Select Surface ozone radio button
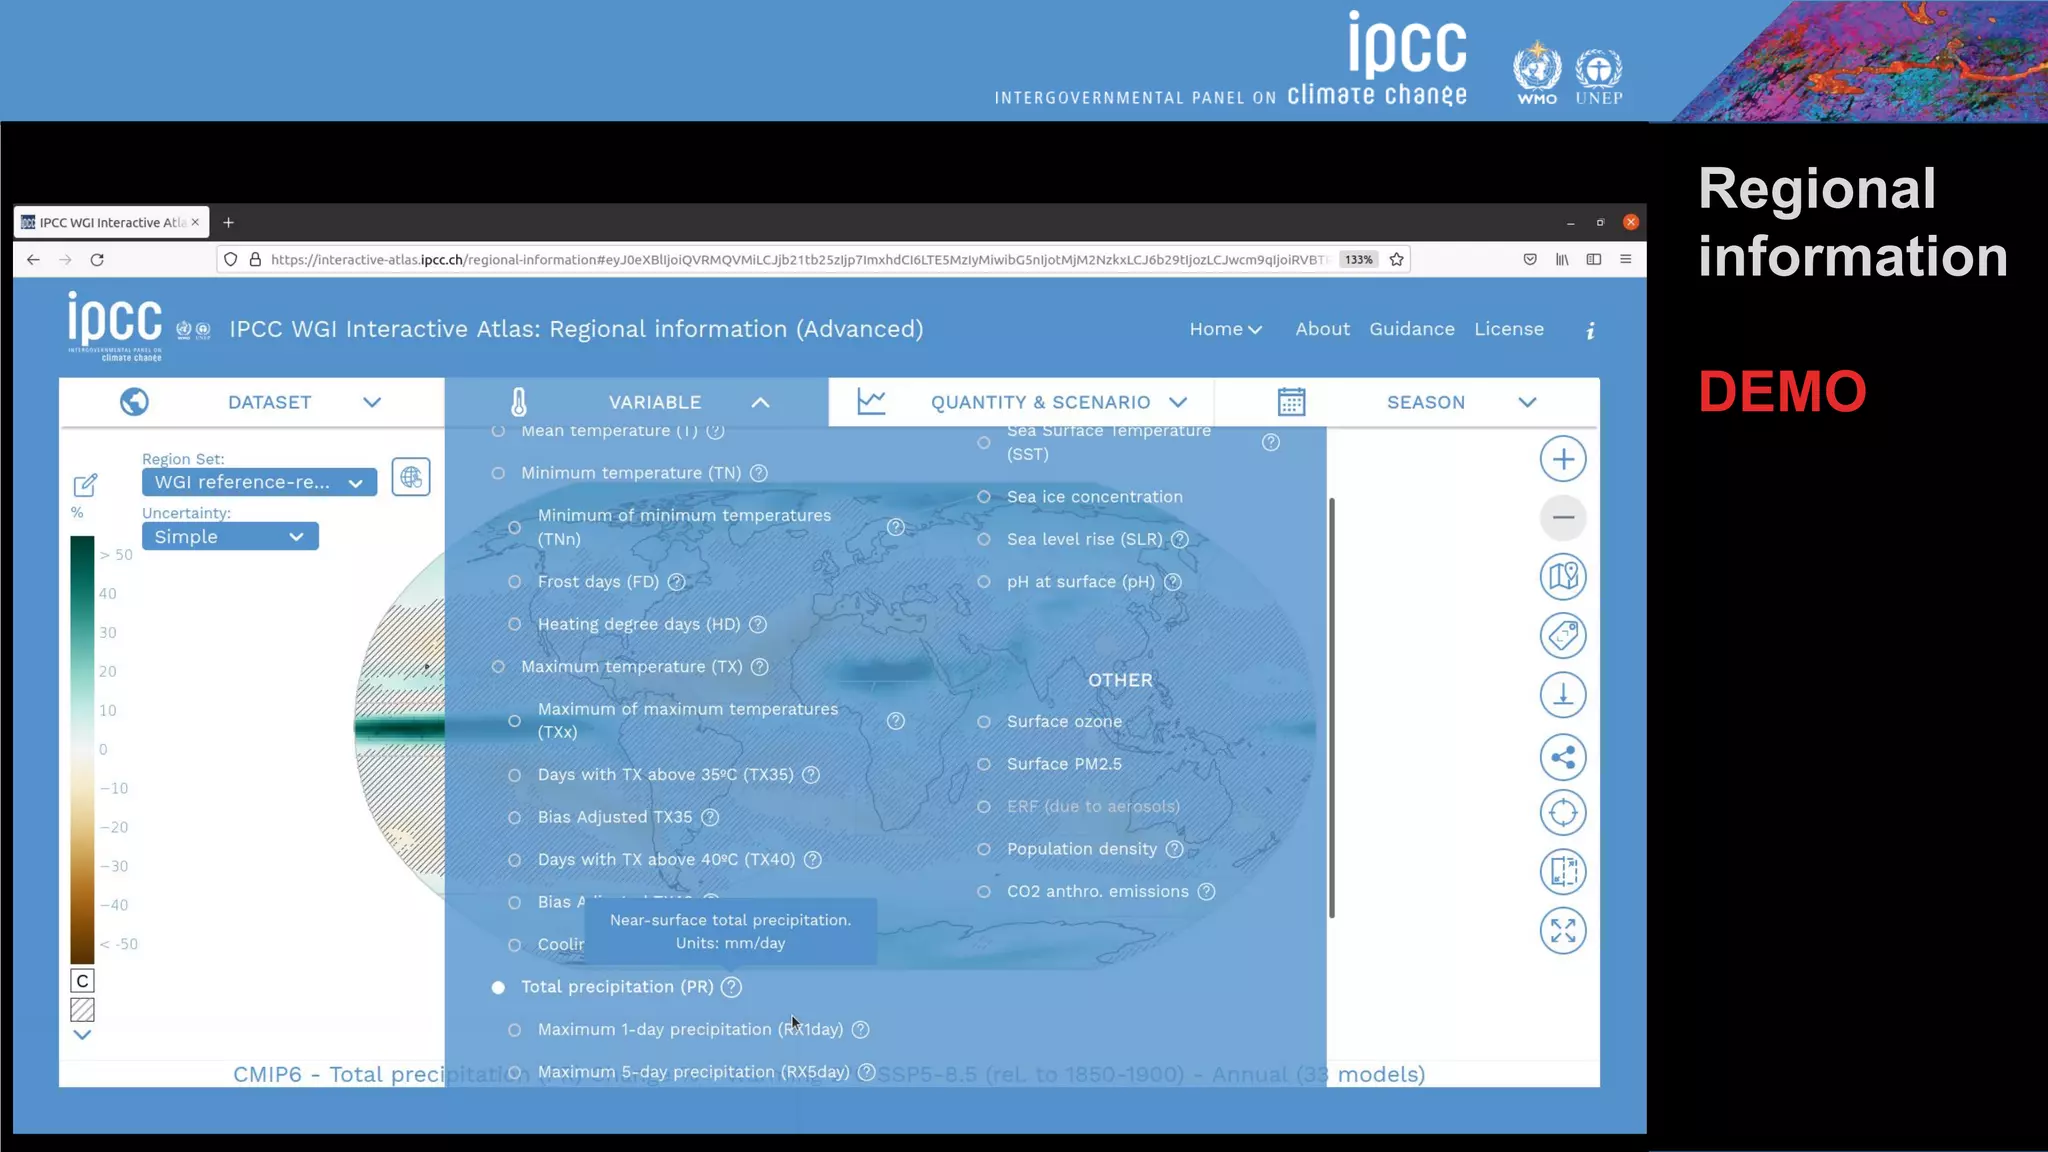2048x1152 pixels. (984, 722)
